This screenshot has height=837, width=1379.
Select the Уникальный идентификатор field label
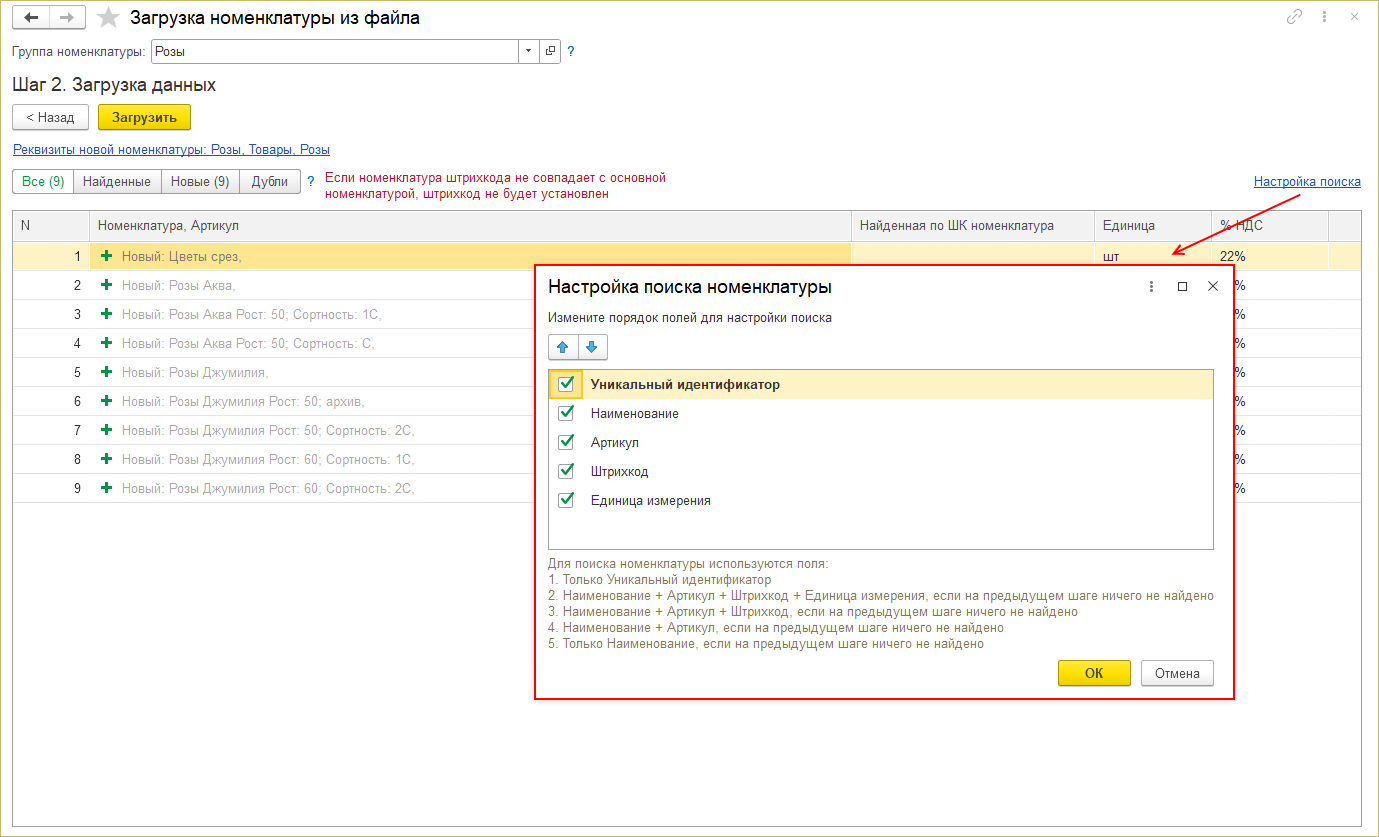(685, 384)
